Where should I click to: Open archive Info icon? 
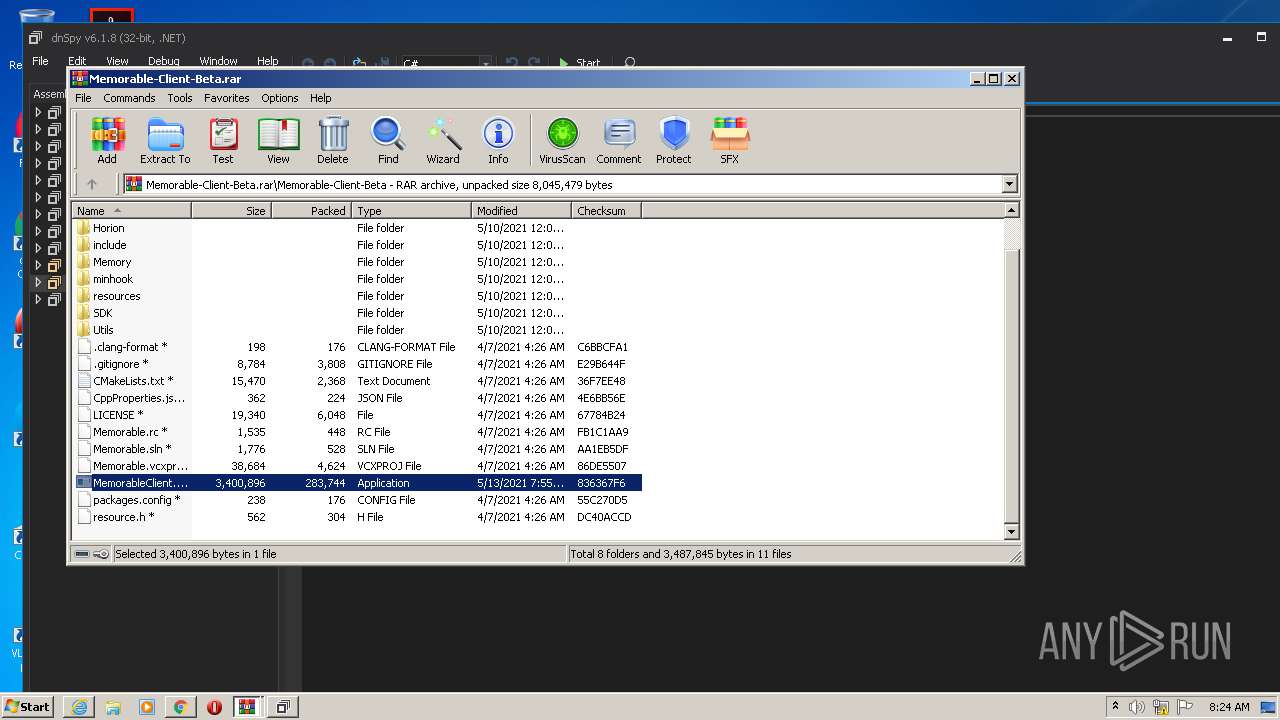coord(498,140)
